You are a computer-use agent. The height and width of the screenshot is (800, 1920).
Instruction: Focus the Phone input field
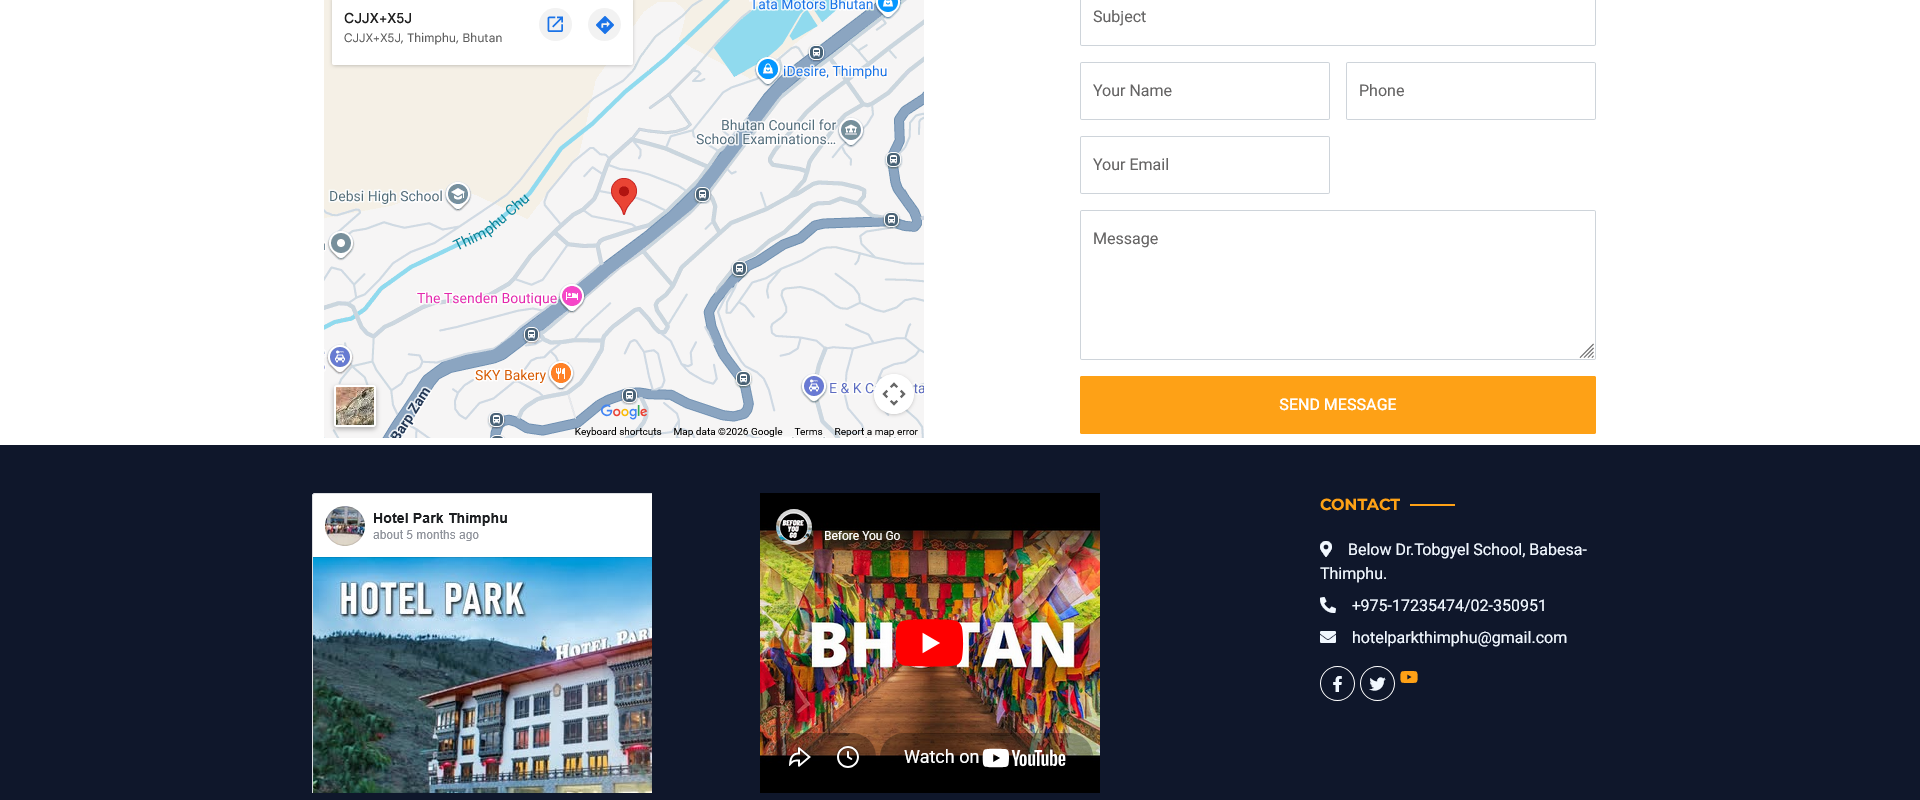pyautogui.click(x=1470, y=91)
